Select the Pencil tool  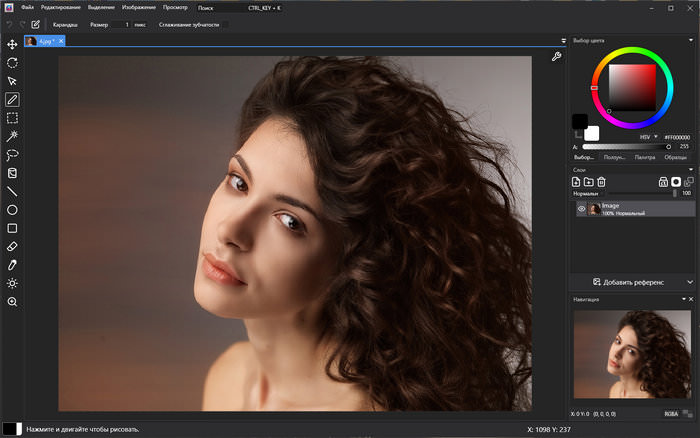(12, 100)
